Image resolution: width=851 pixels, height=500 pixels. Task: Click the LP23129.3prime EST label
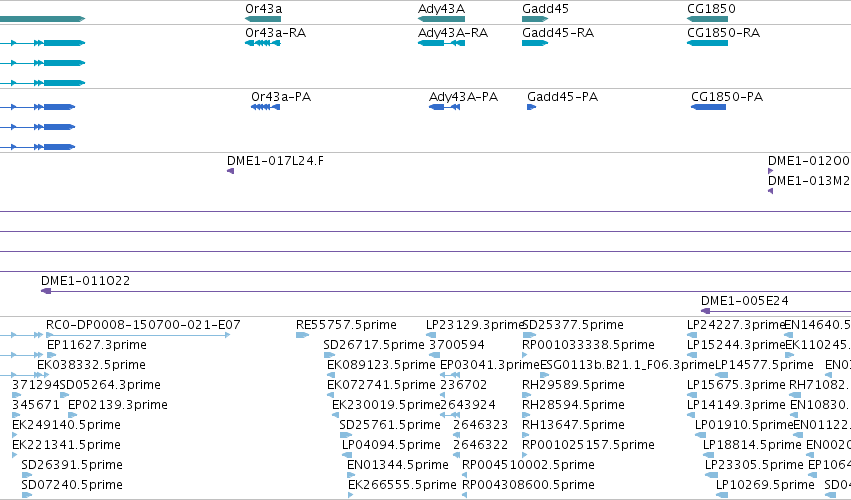pyautogui.click(x=474, y=325)
